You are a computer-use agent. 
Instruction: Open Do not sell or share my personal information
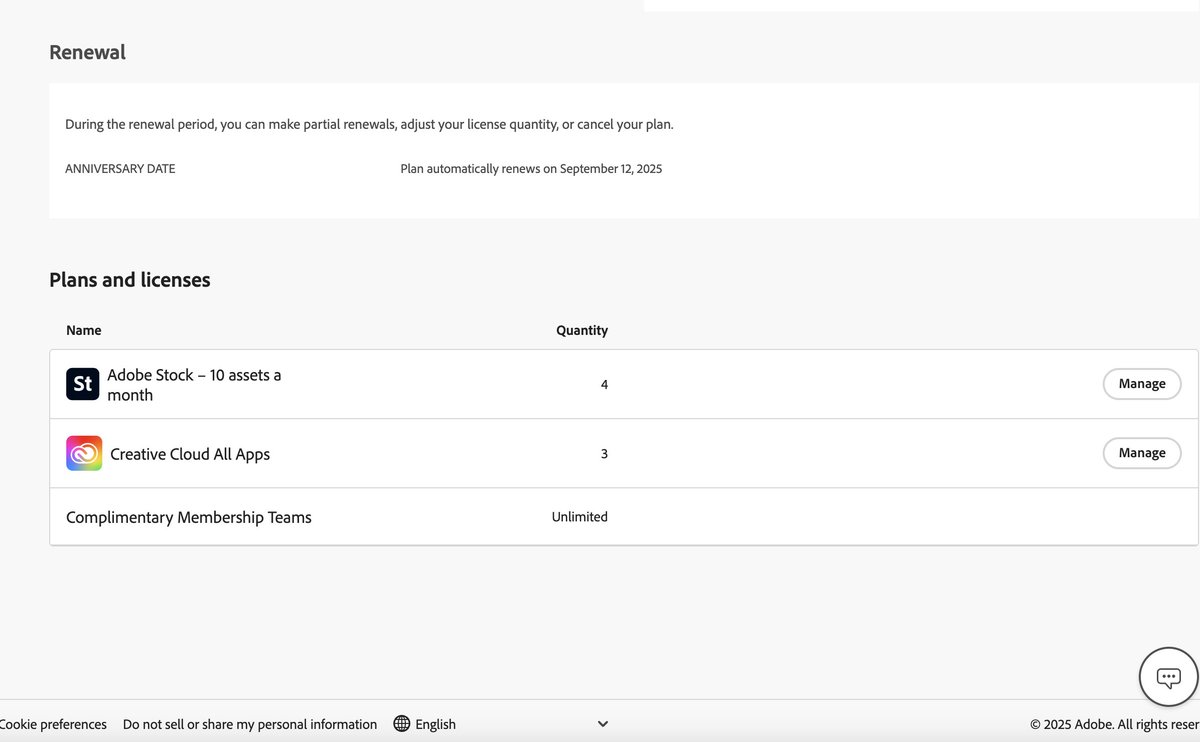[250, 724]
